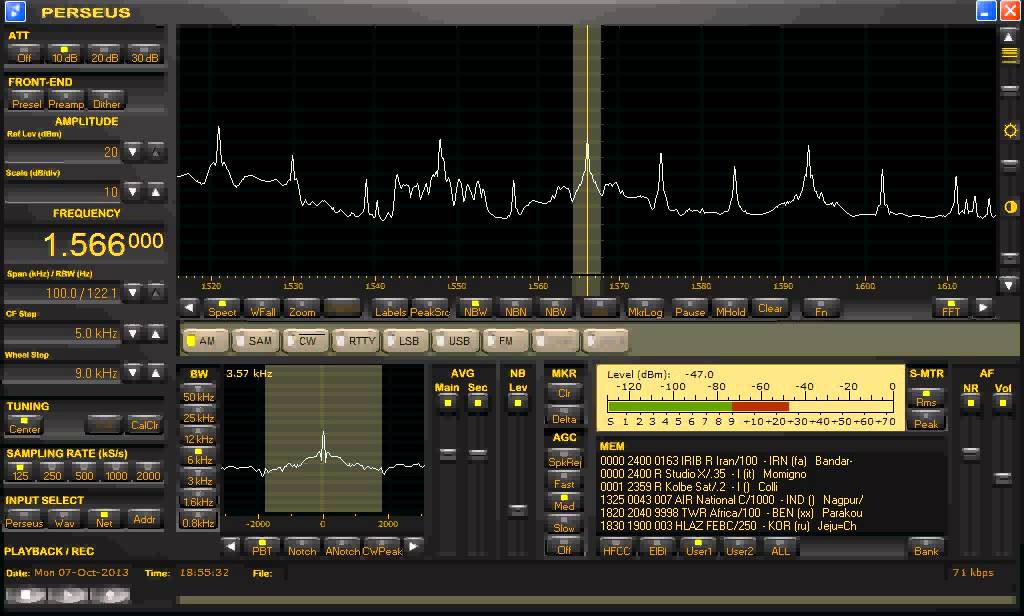
Task: Click the Zoom display button
Action: coord(302,308)
